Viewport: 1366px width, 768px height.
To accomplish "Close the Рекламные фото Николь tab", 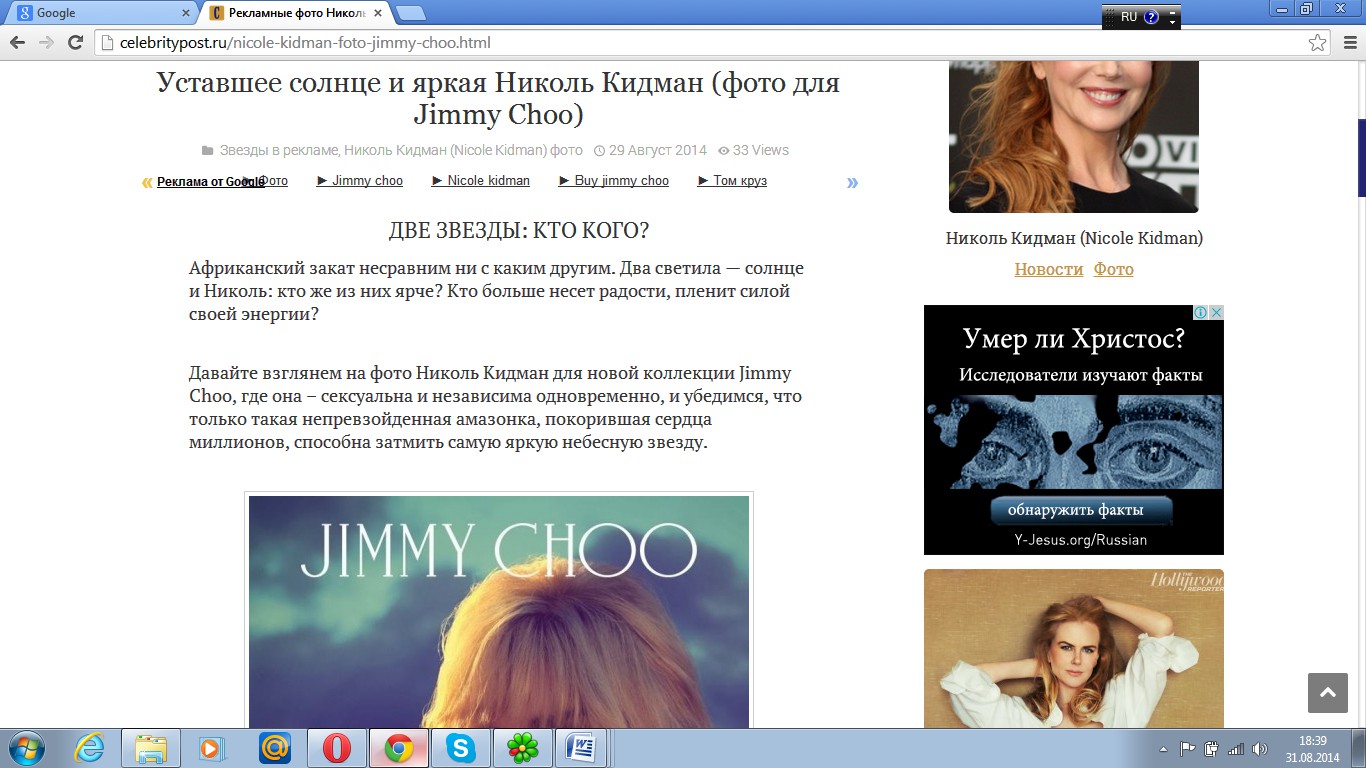I will [378, 13].
